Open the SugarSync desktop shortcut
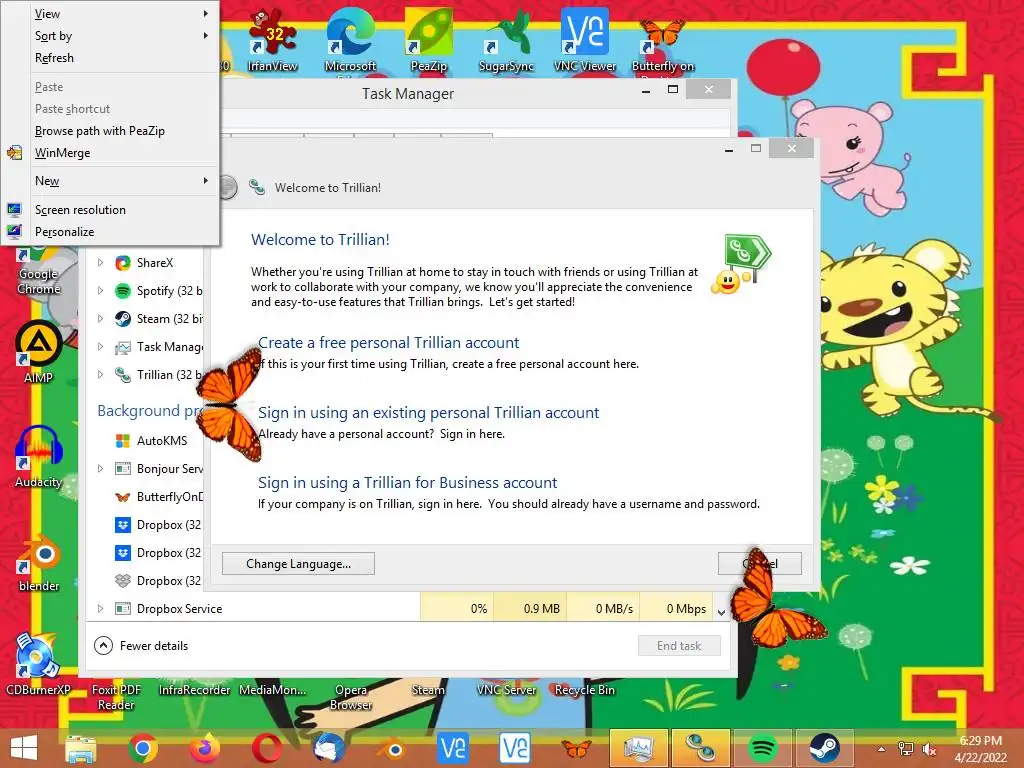 (x=506, y=39)
